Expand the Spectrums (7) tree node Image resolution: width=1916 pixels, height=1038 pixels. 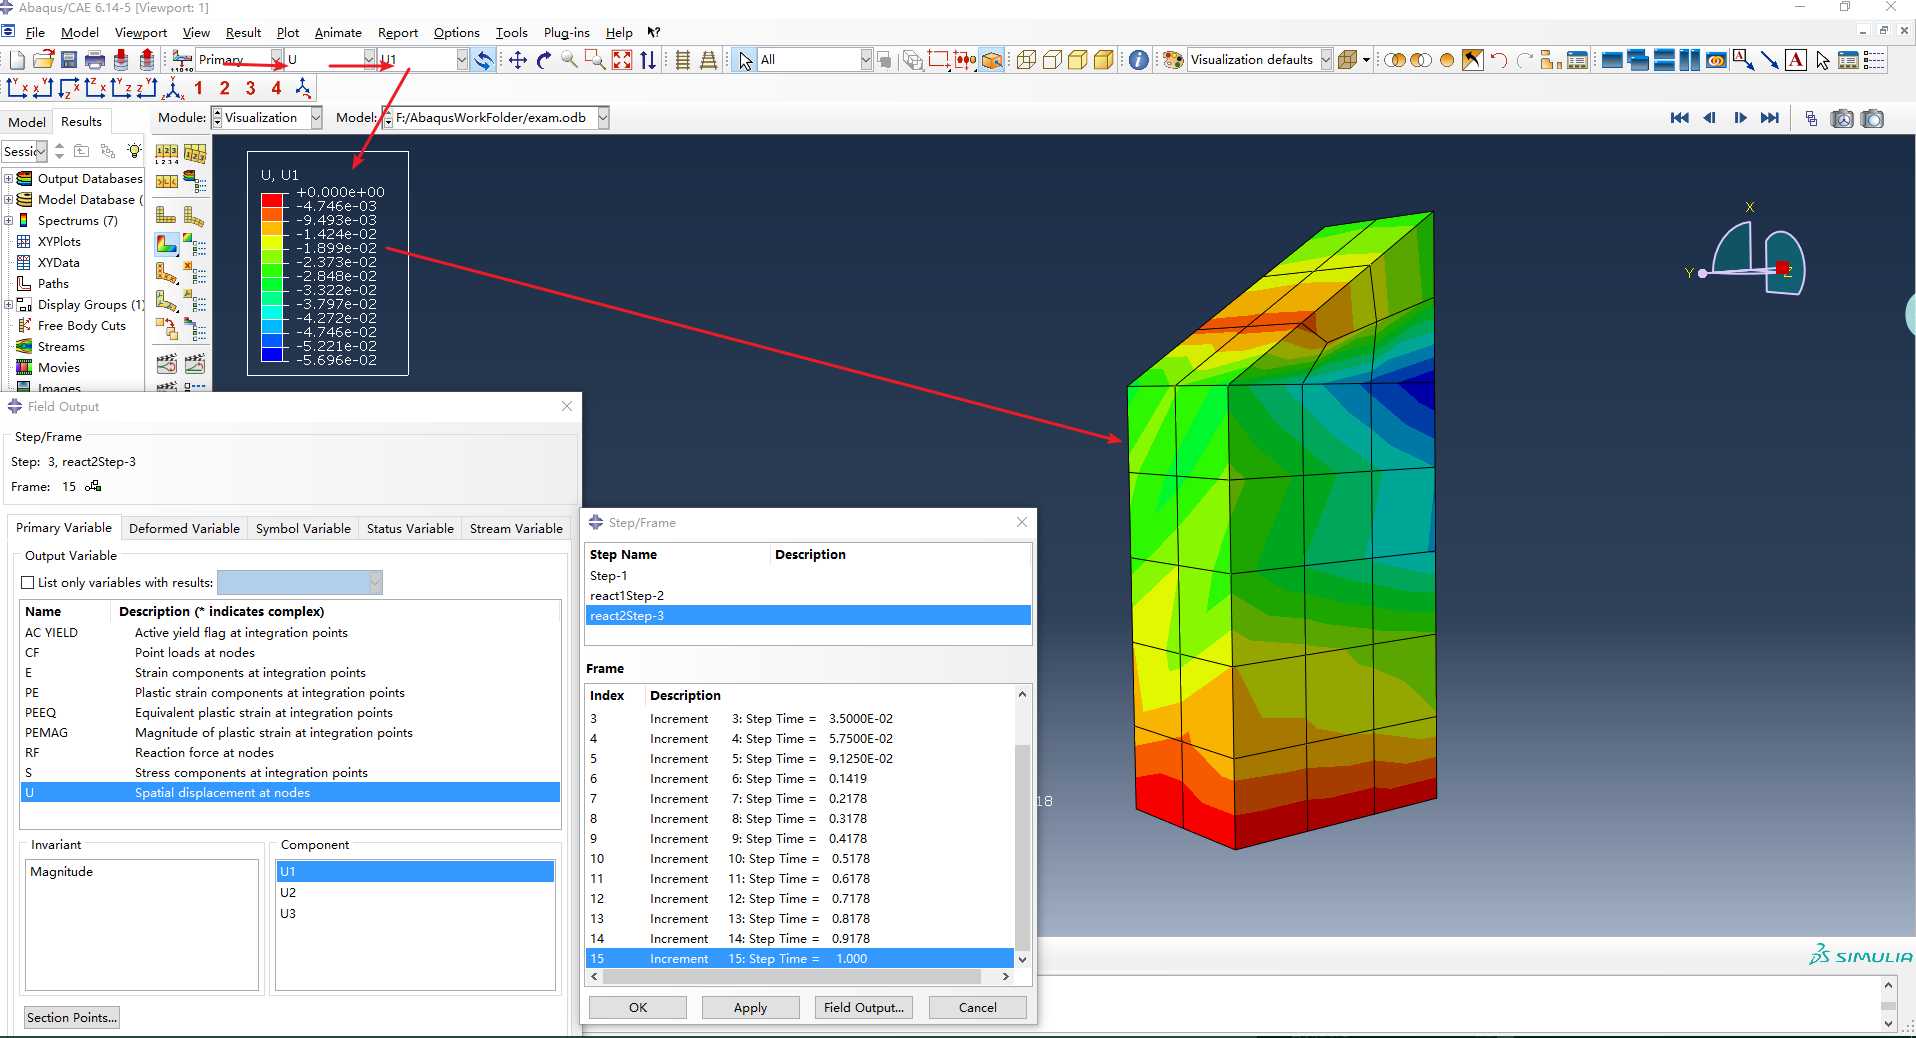click(9, 221)
